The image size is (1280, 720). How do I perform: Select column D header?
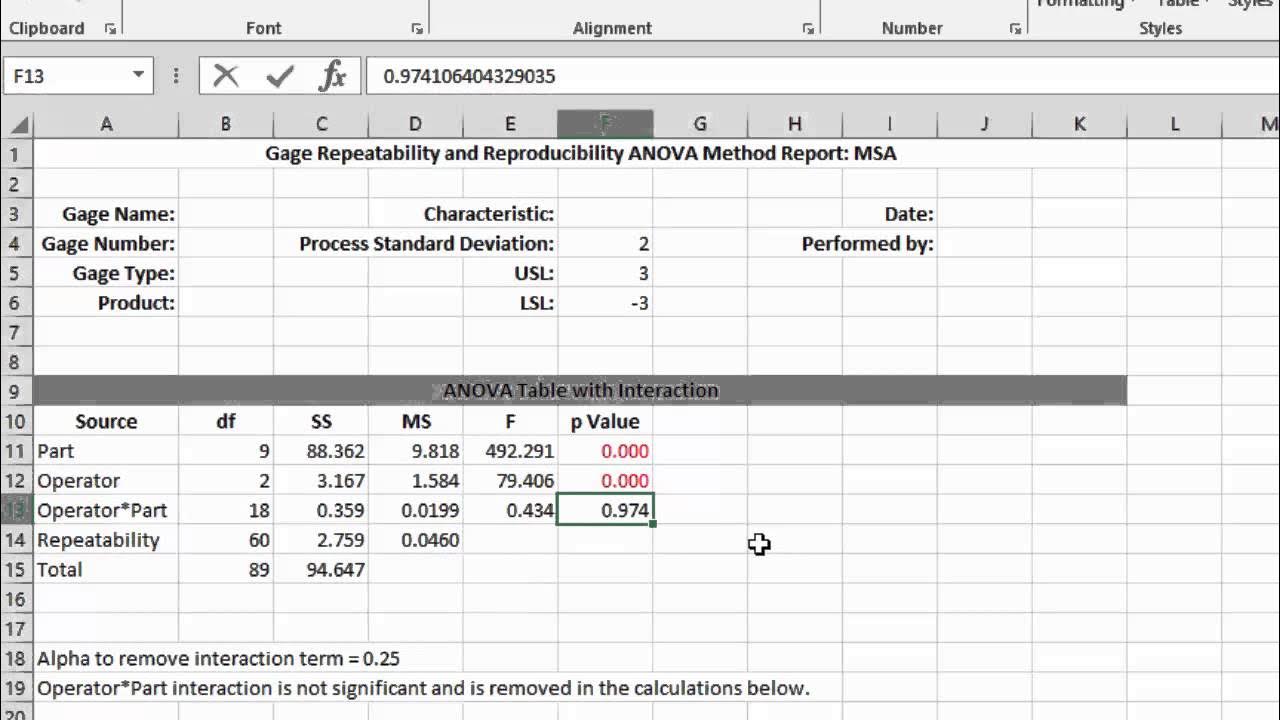point(415,124)
